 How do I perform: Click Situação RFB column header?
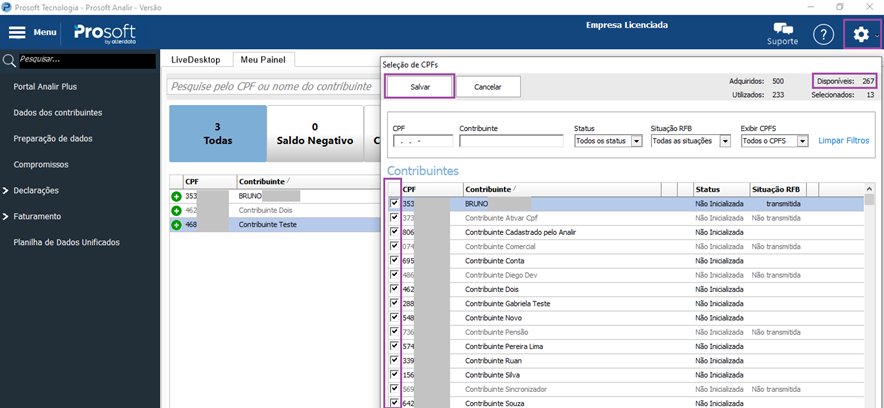(x=779, y=189)
